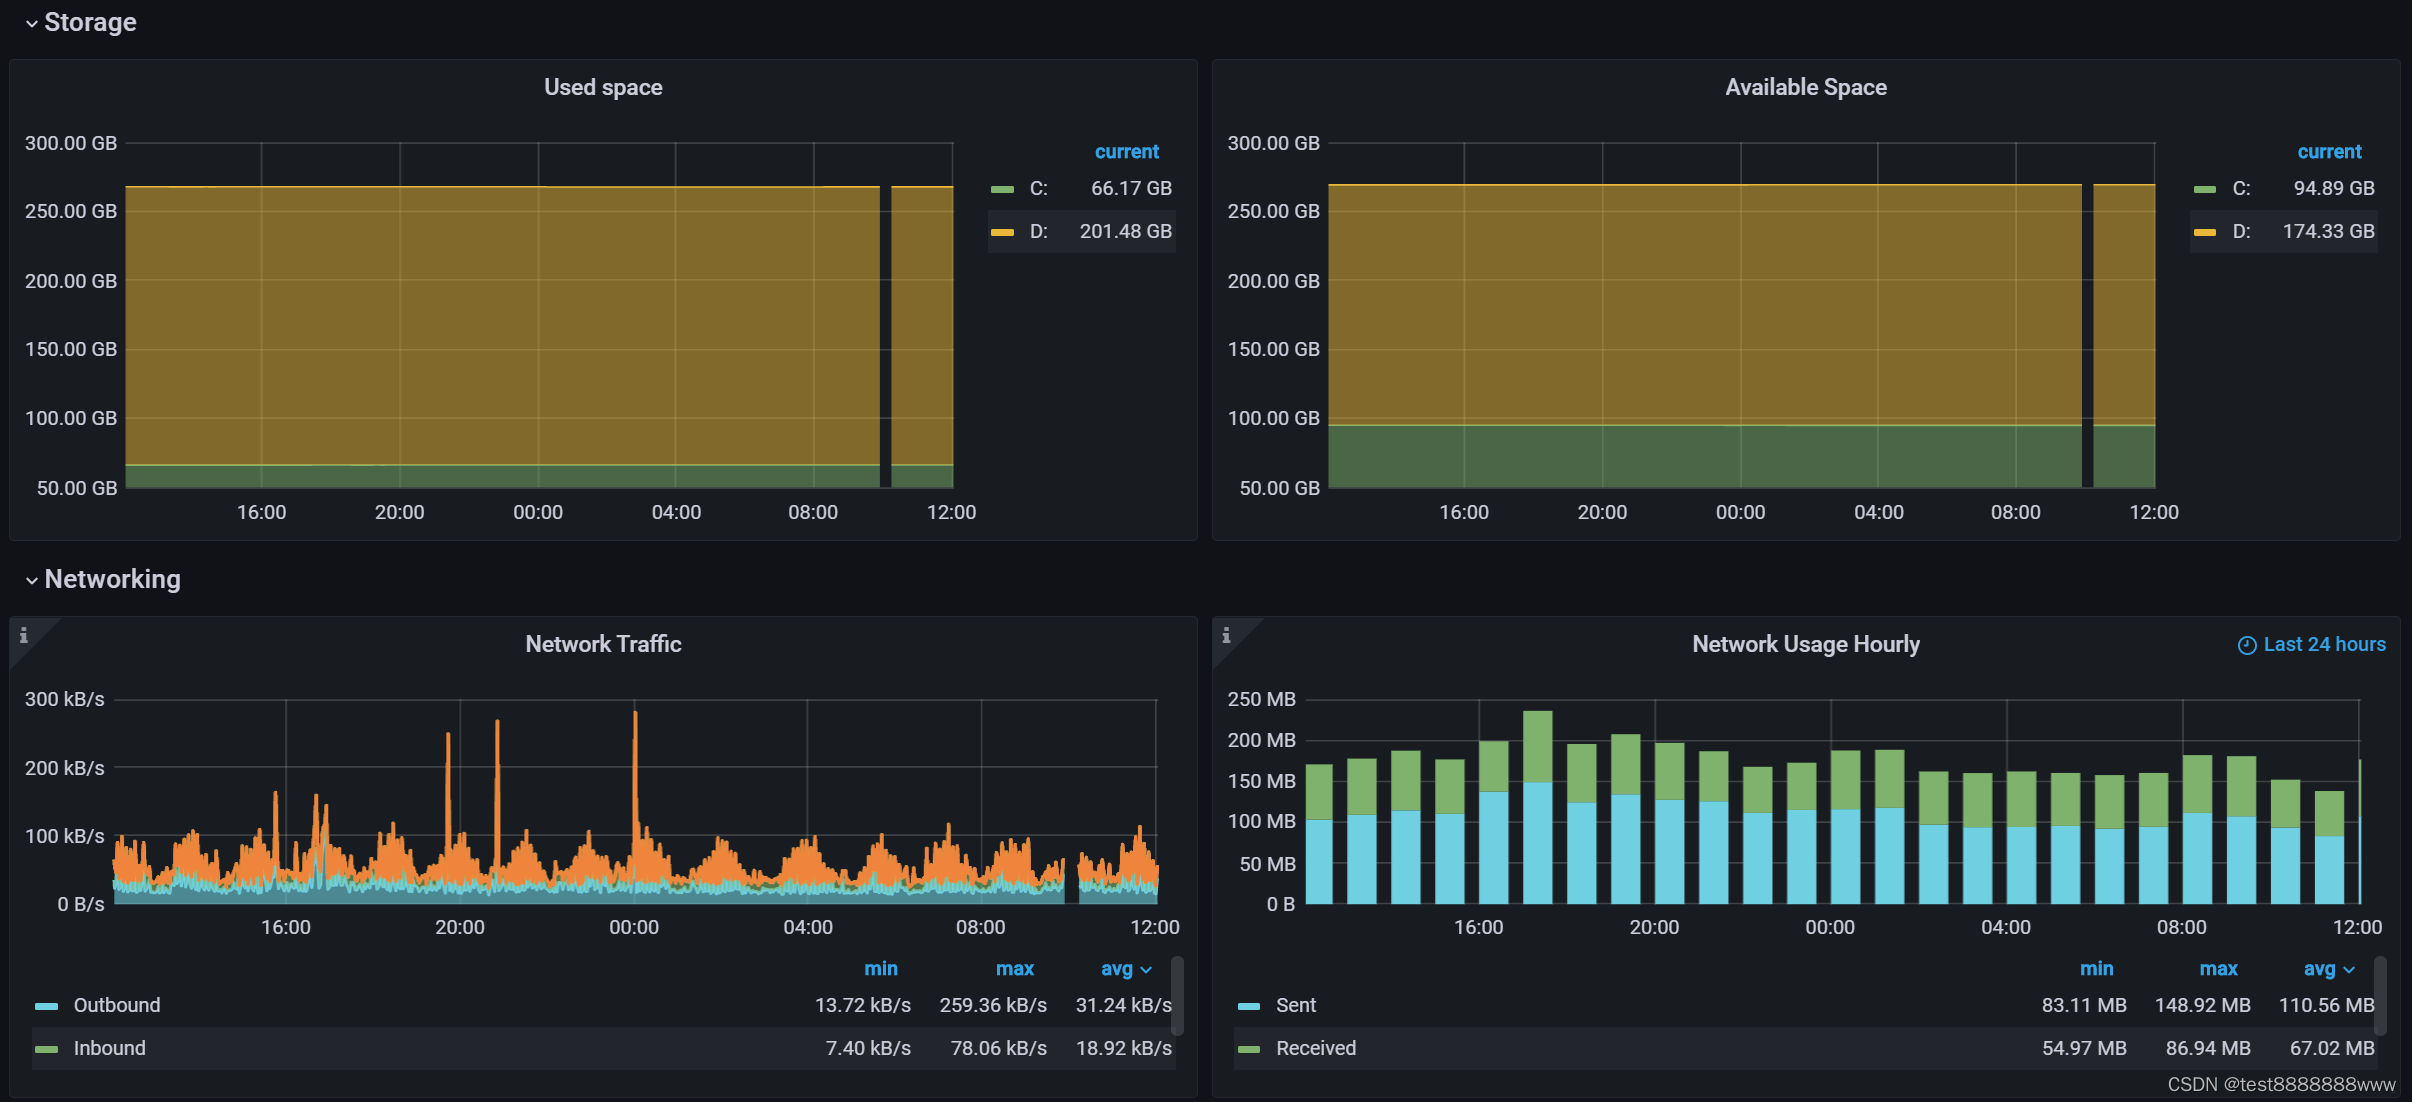Click the yellow D: swatch in Used space
Screen dimensions: 2412x1102
point(1002,232)
